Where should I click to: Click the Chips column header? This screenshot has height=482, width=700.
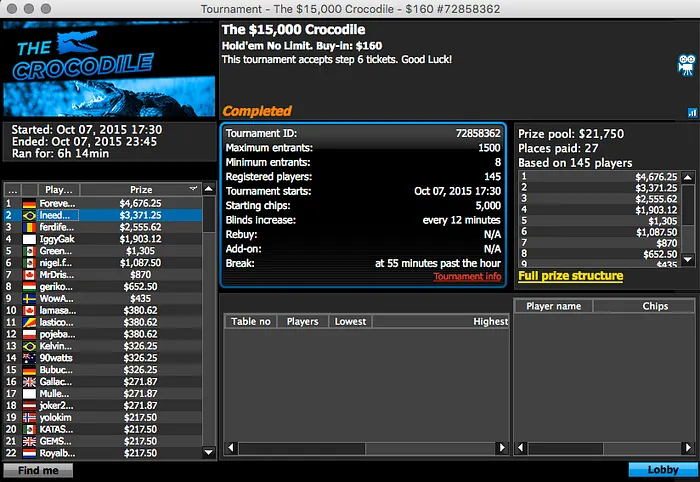tap(655, 306)
